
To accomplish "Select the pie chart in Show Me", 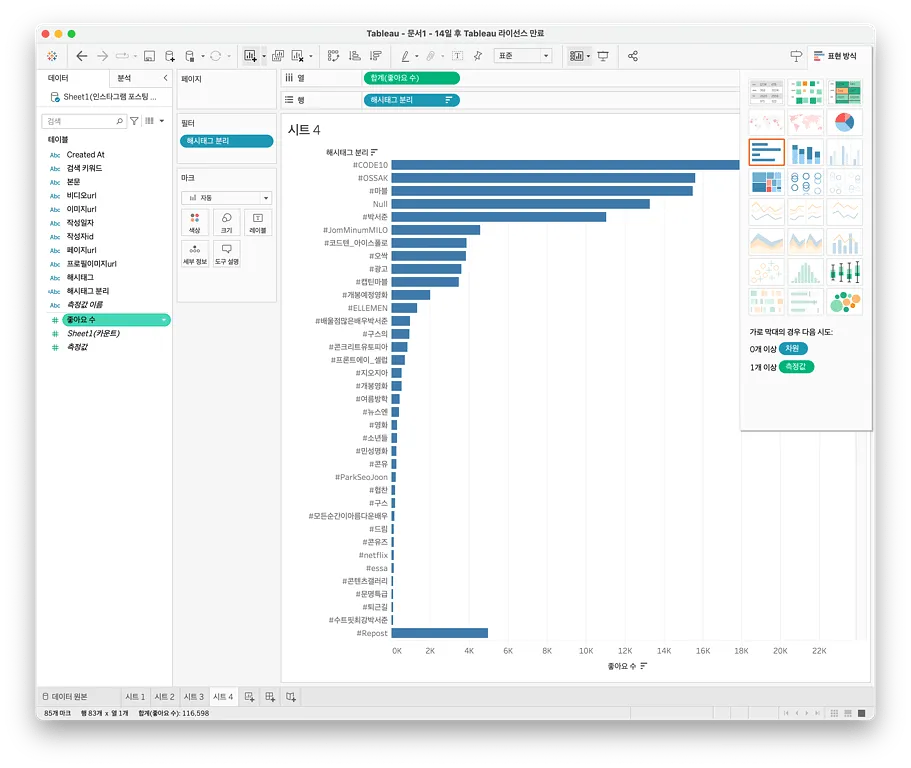I will (x=844, y=122).
